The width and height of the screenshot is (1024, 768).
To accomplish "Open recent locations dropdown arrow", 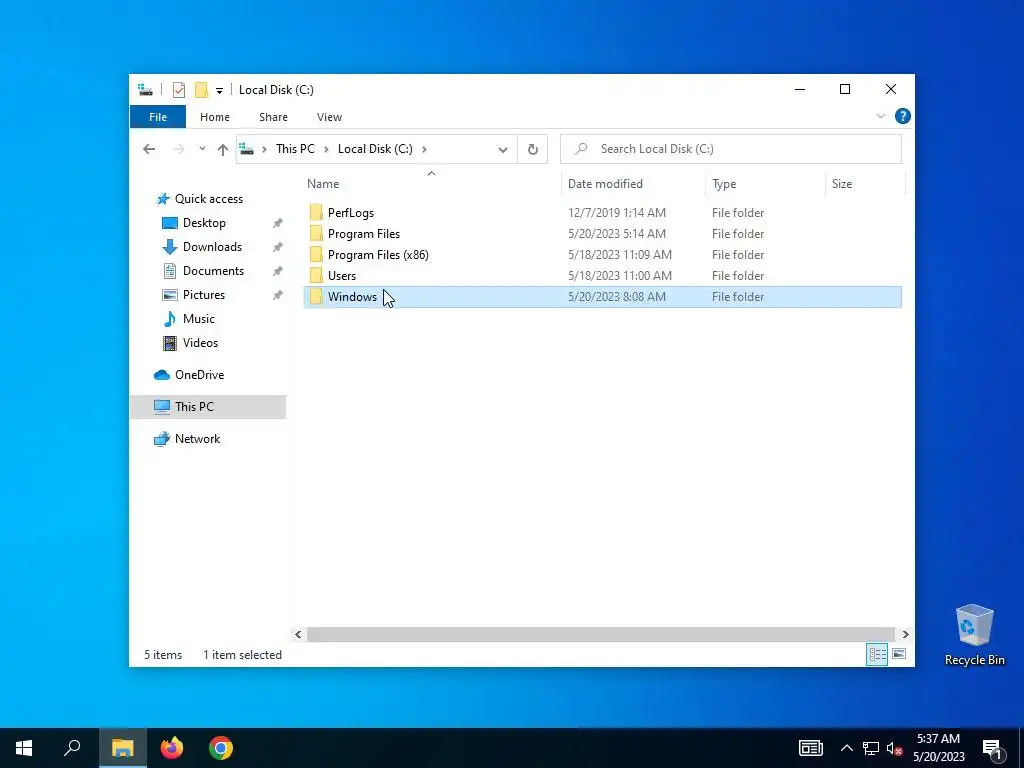I will pyautogui.click(x=202, y=149).
